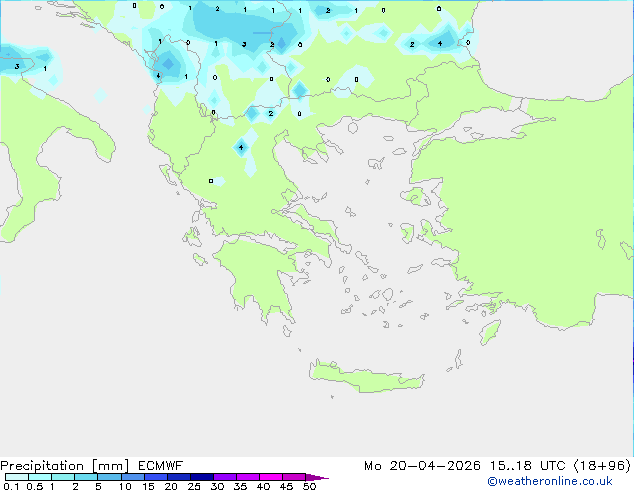Click legend tick label "50"
The width and height of the screenshot is (634, 490).
pos(309,486)
